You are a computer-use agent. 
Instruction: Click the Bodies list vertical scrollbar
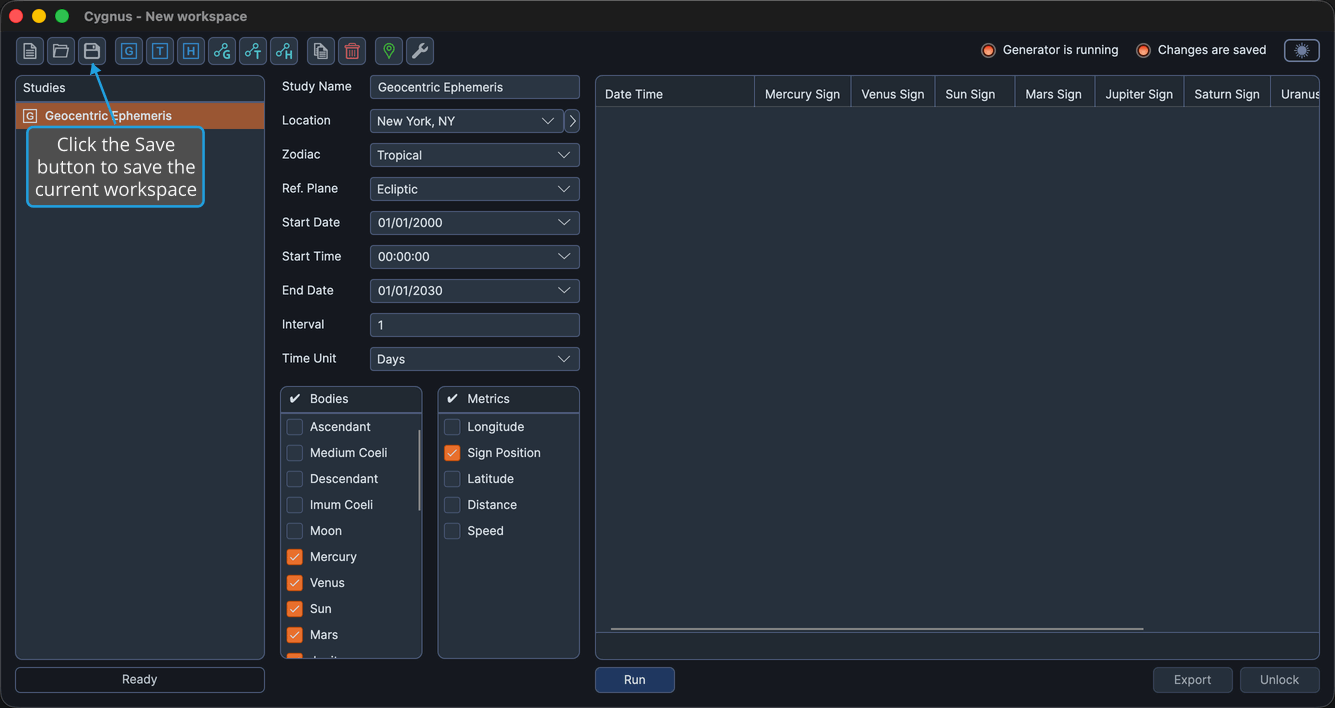(419, 470)
